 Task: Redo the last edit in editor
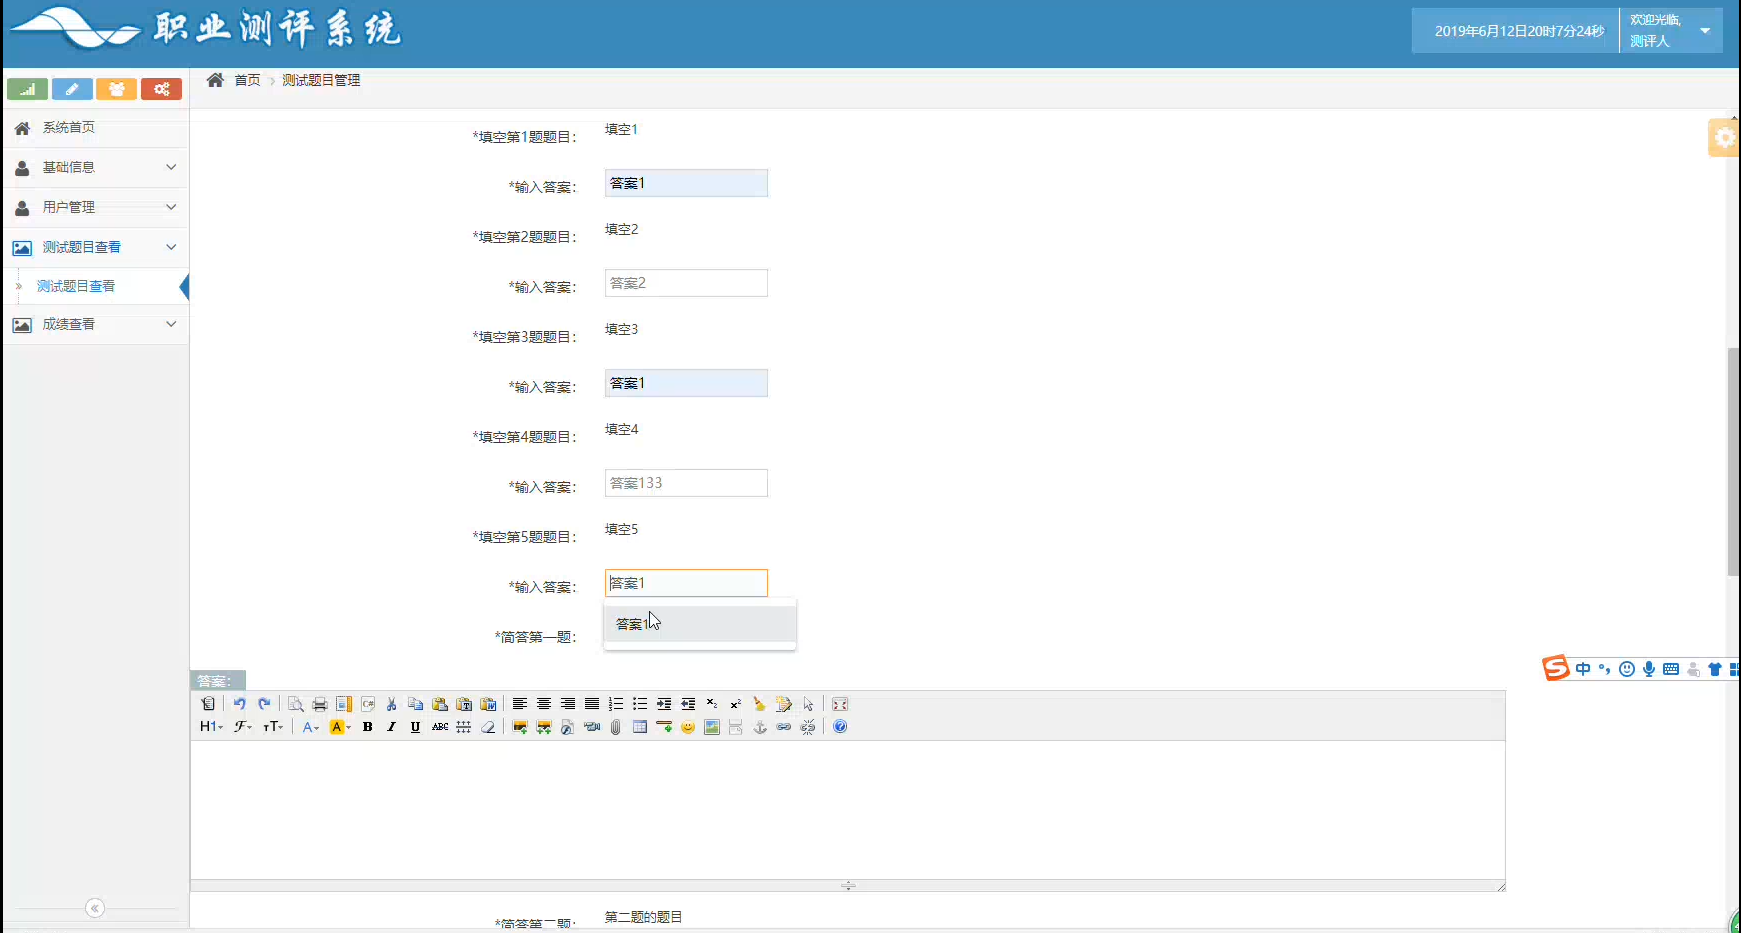[264, 704]
